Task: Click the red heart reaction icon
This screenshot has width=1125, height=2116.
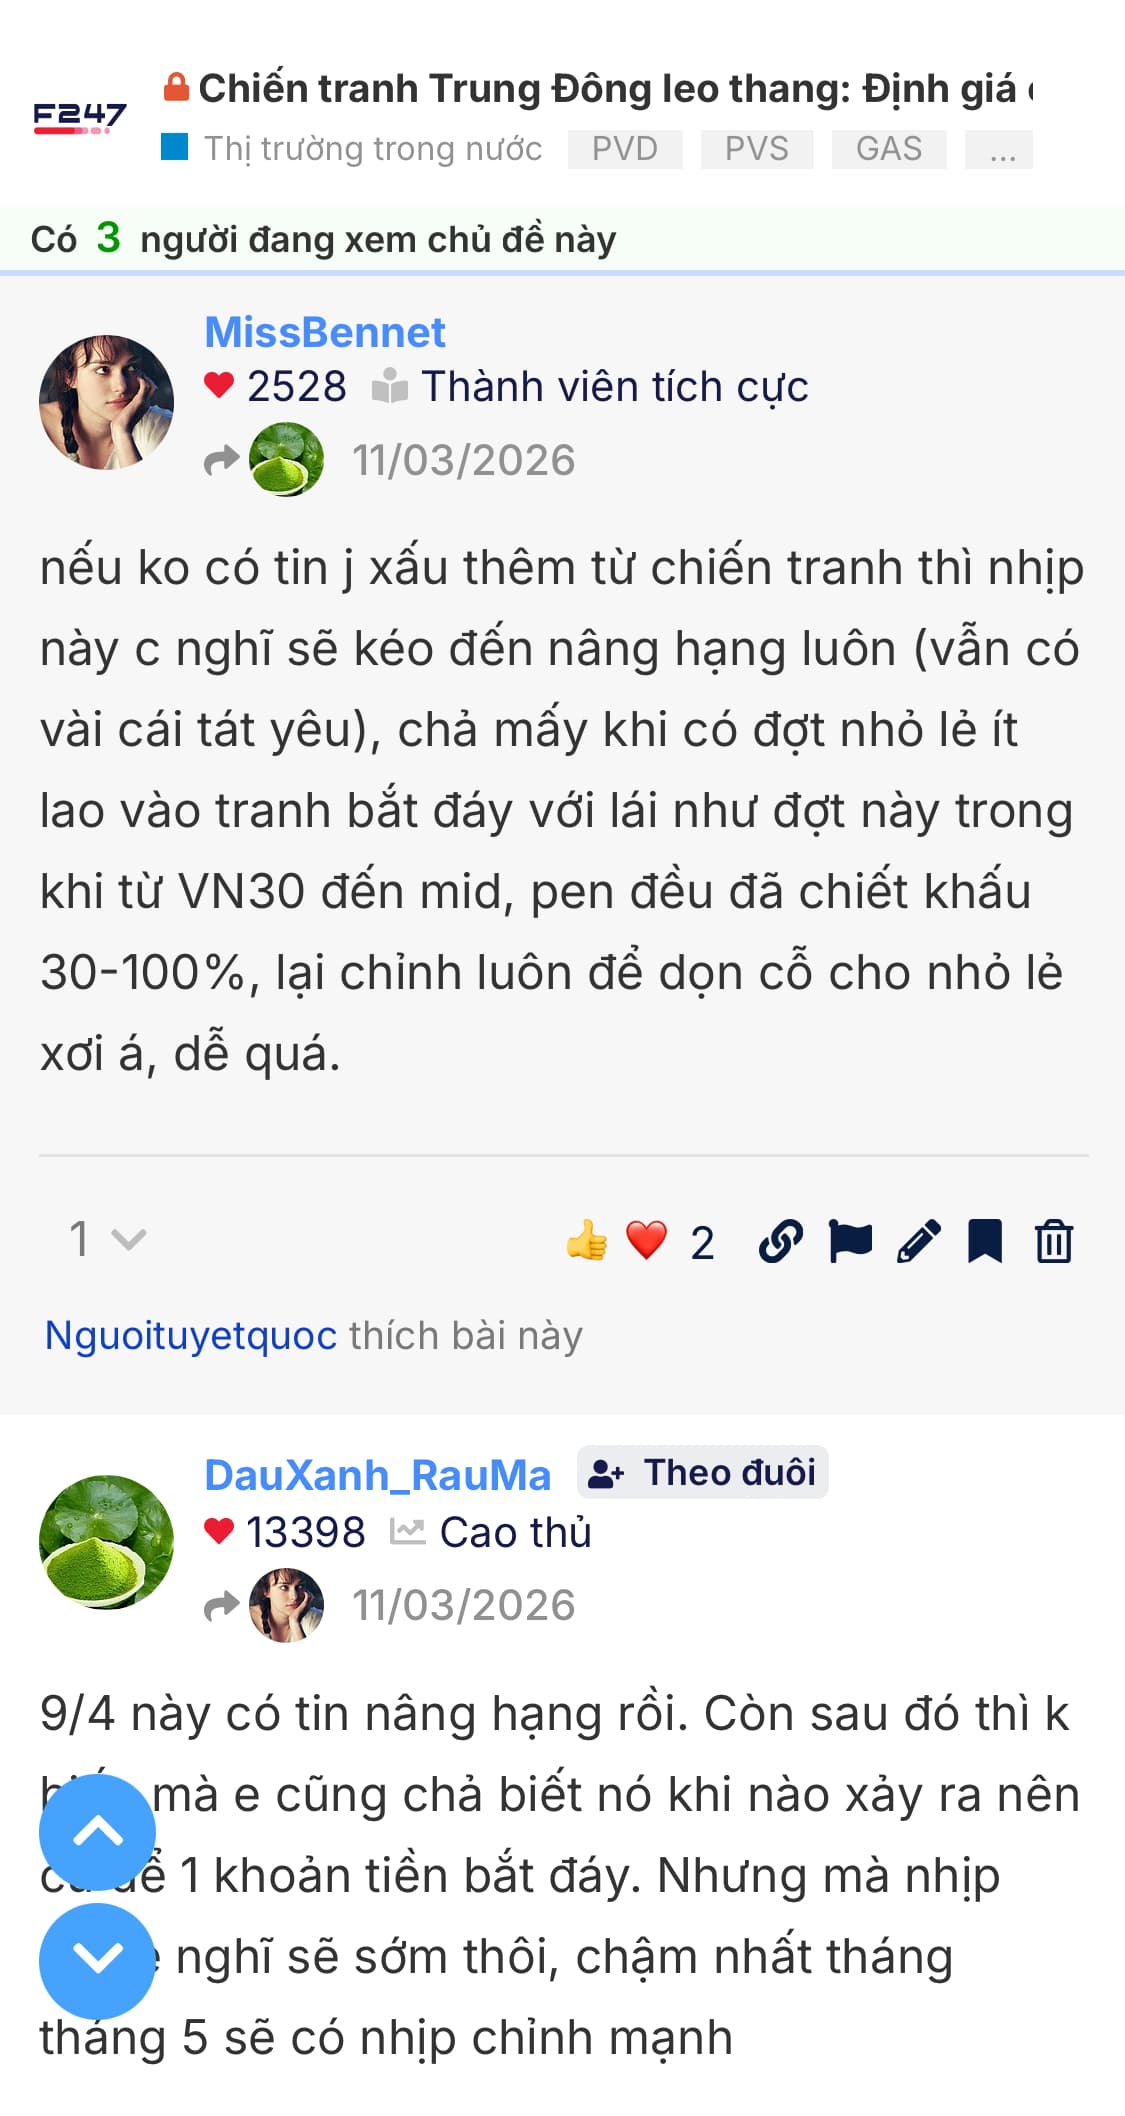Action: coord(646,1241)
